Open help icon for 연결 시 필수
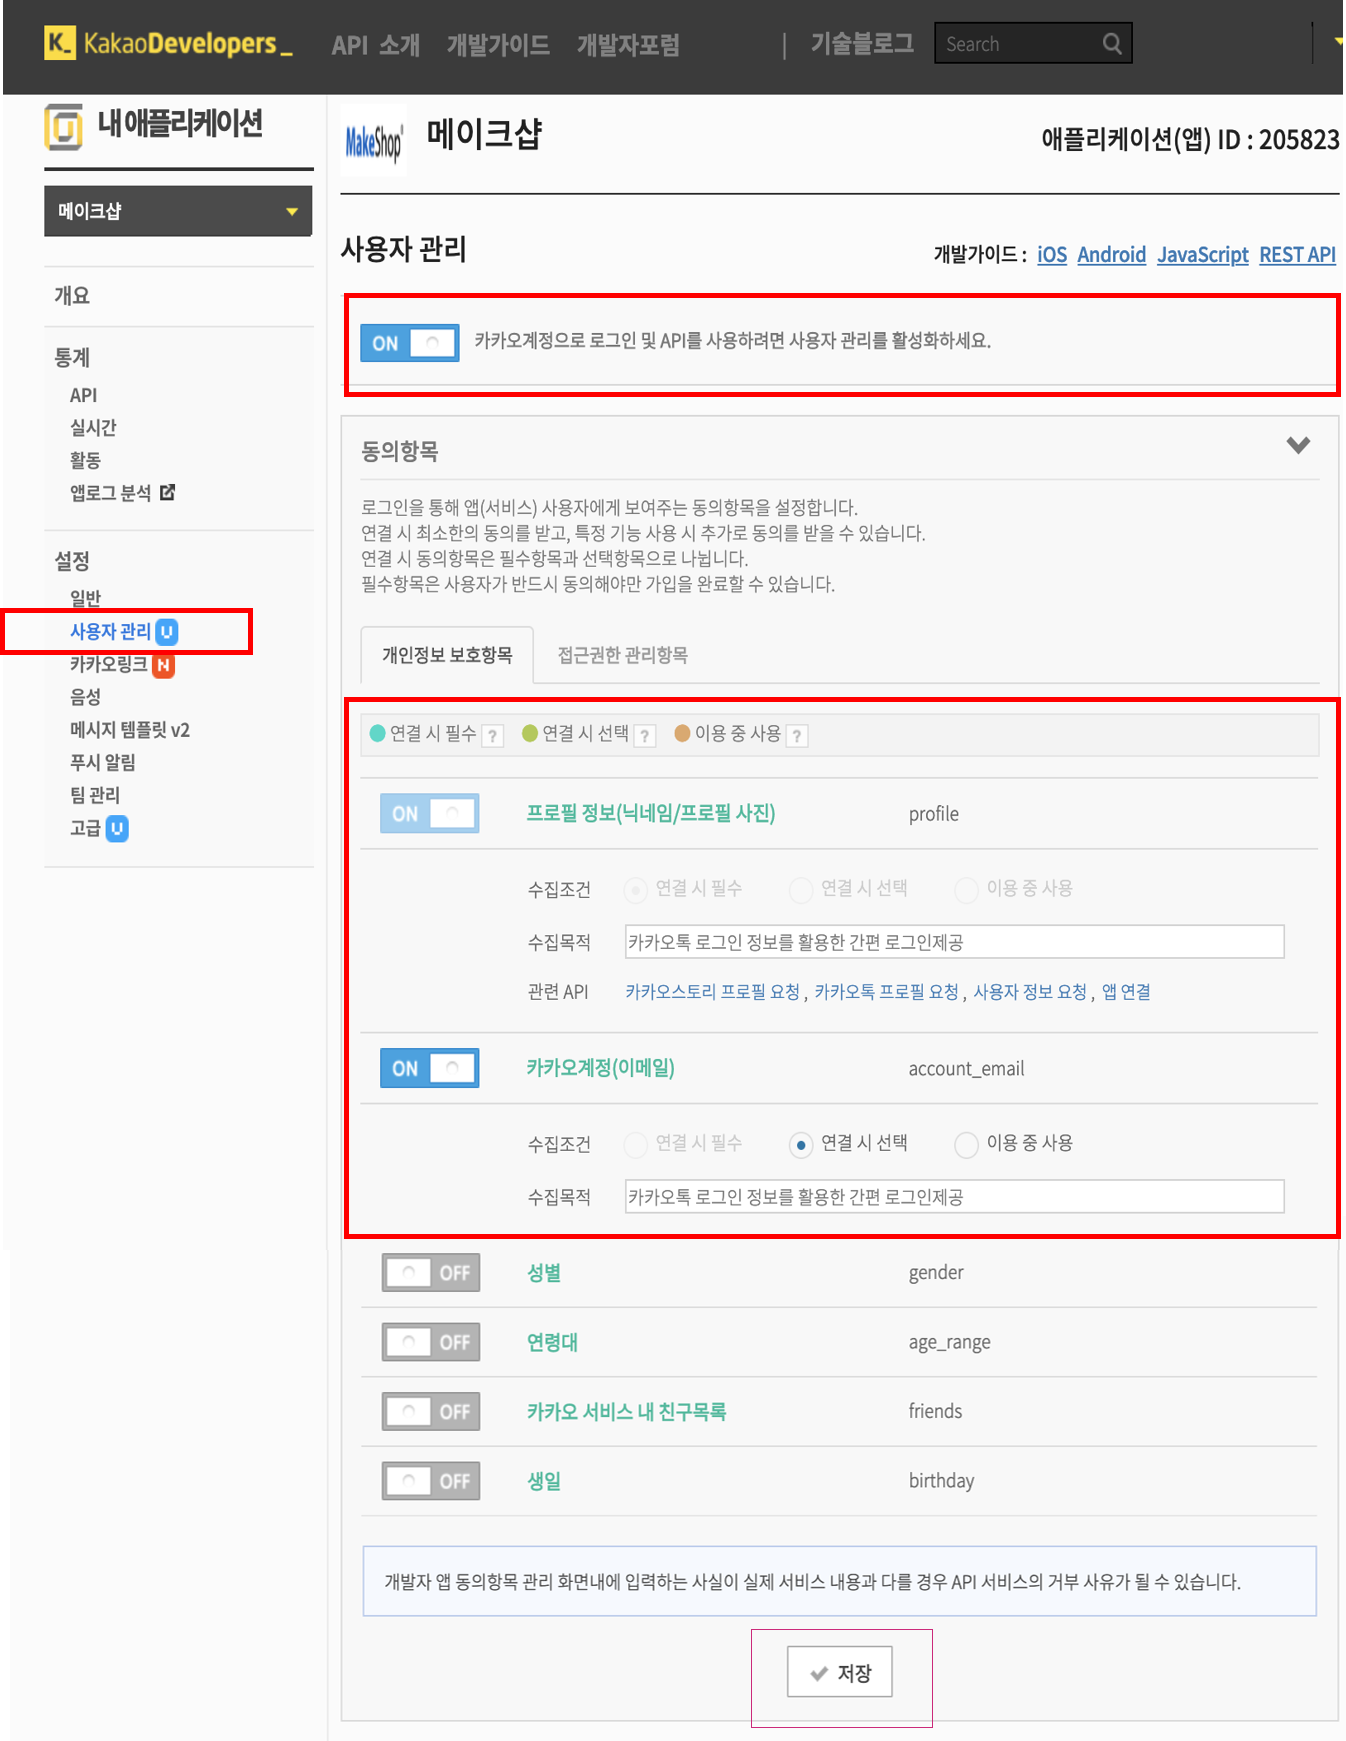This screenshot has width=1346, height=1741. 492,736
